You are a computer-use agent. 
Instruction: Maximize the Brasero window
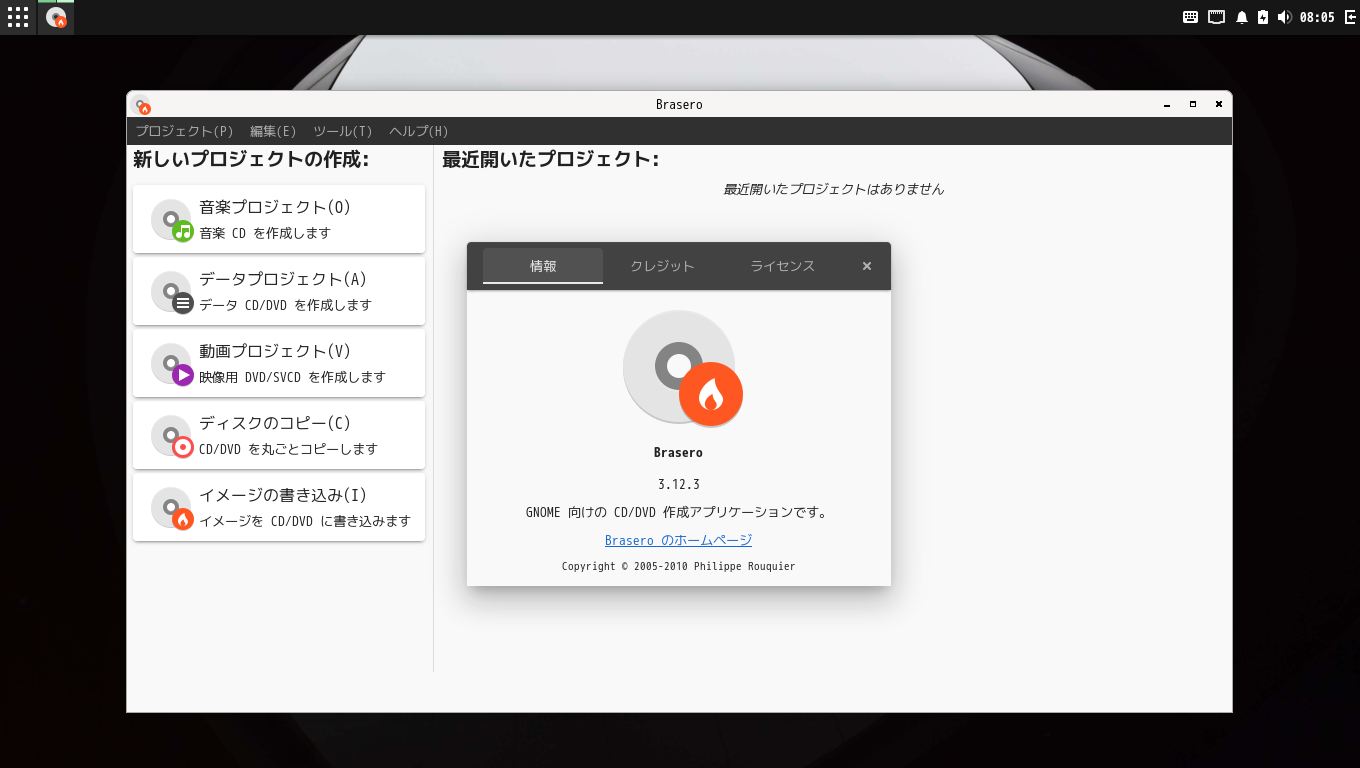coord(1193,104)
